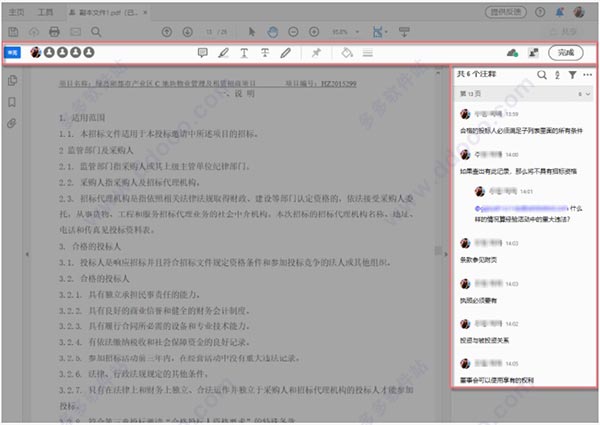Click the page number input field
Viewport: 600px width, 425px height.
209,32
